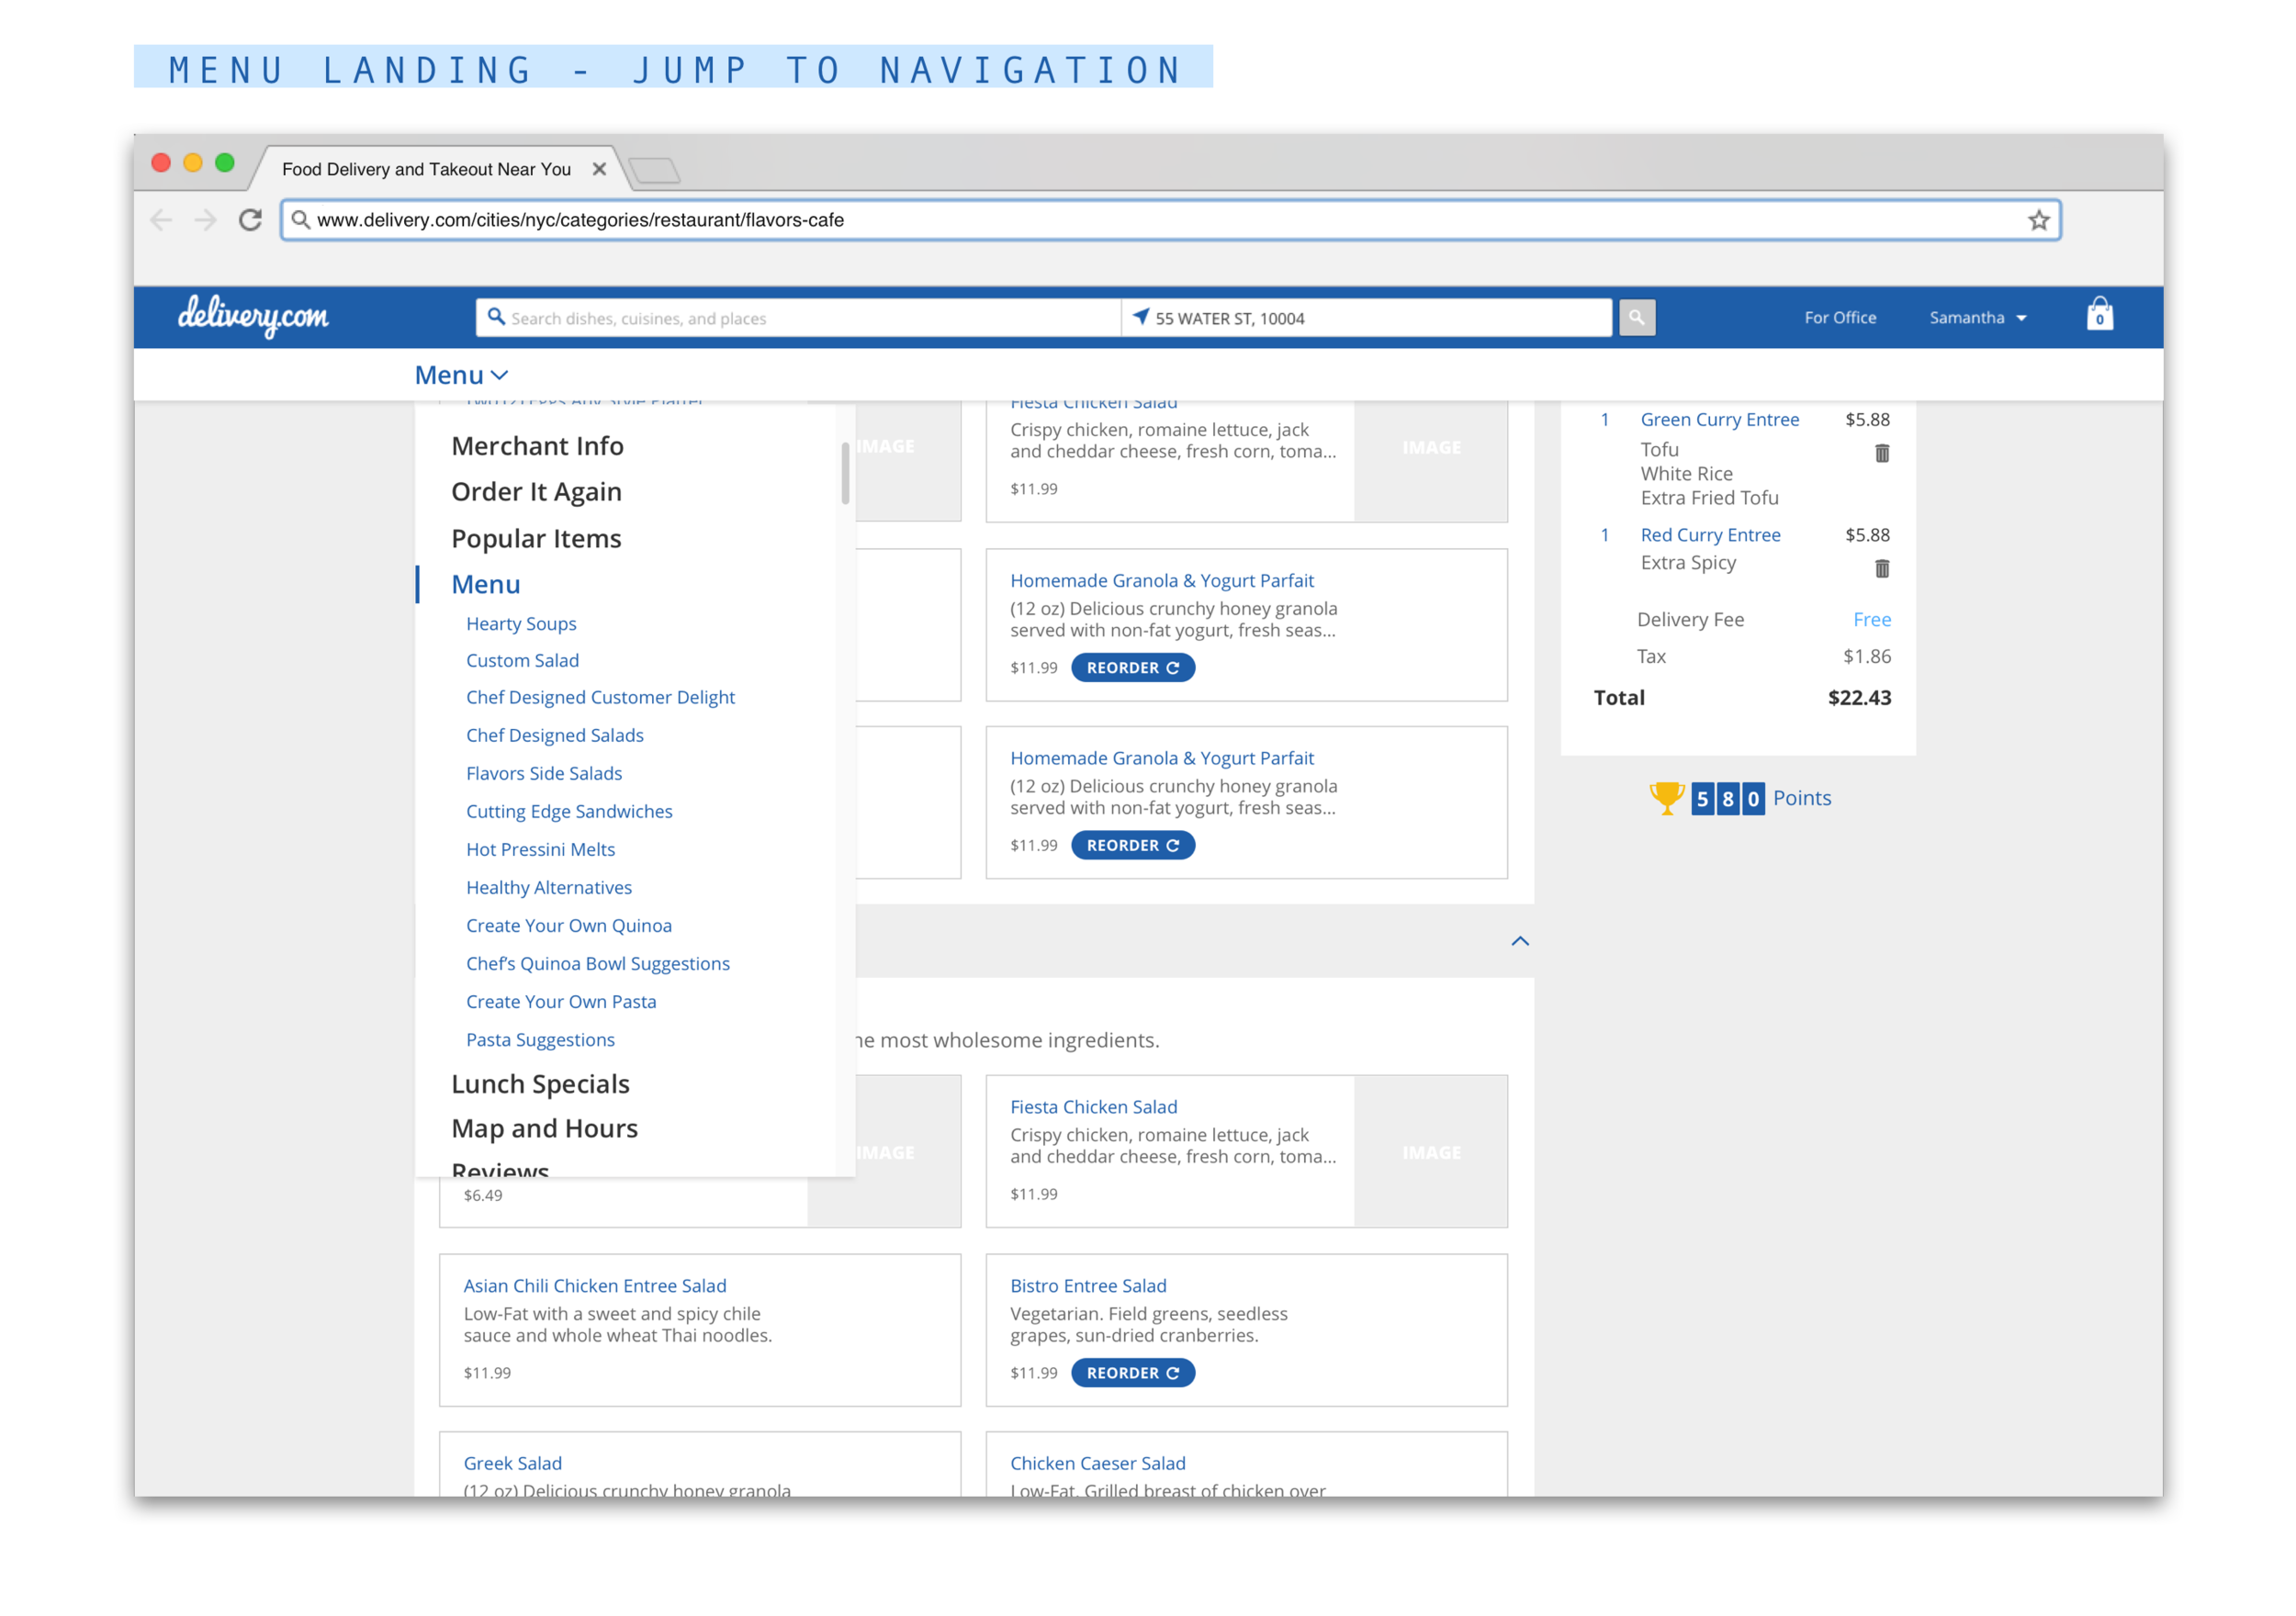Screen dimensions: 2296x1616
Task: Select Hearty Soups category link
Action: pyautogui.click(x=520, y=623)
